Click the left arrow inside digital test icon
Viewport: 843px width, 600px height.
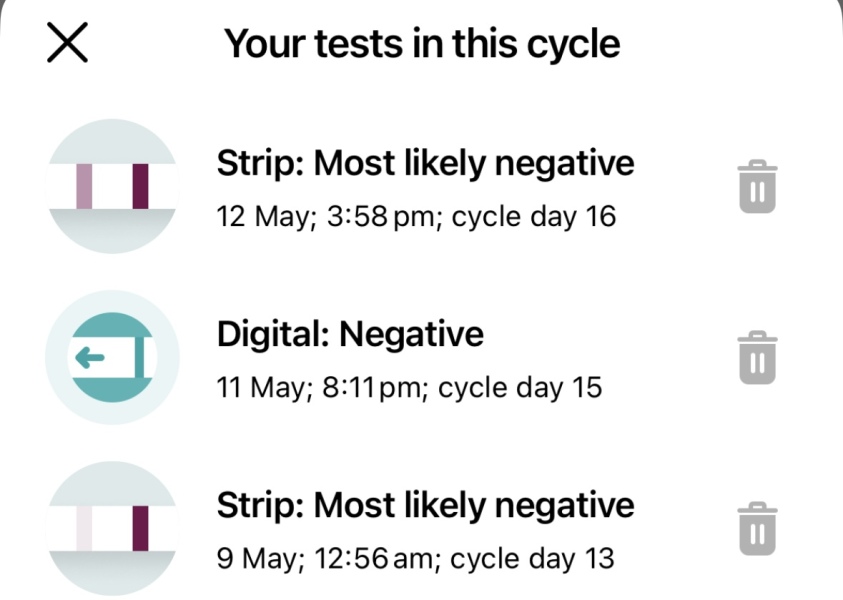pyautogui.click(x=91, y=359)
